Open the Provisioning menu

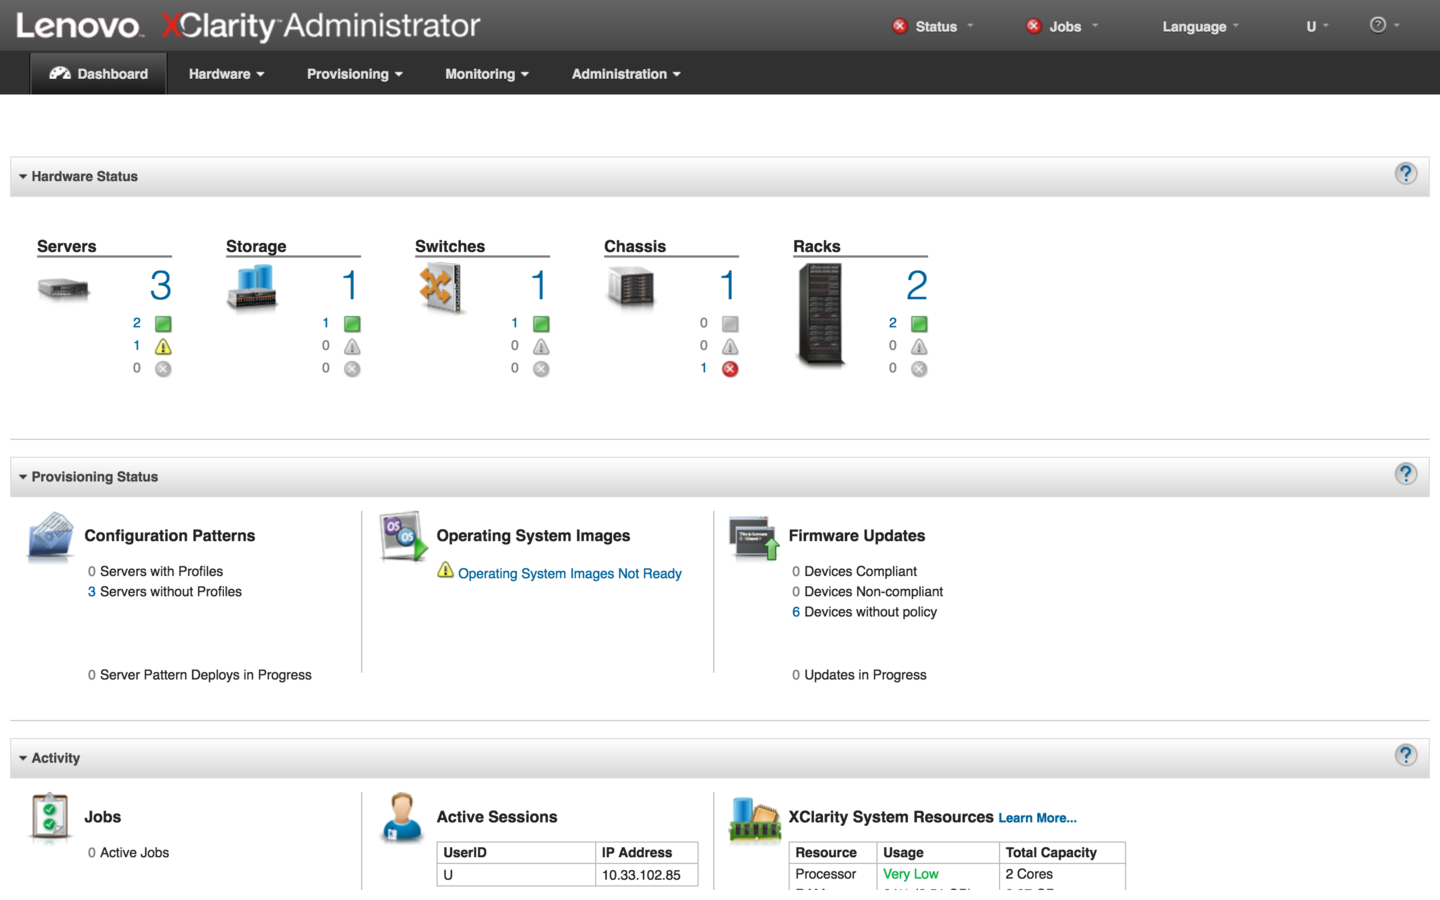pos(354,74)
